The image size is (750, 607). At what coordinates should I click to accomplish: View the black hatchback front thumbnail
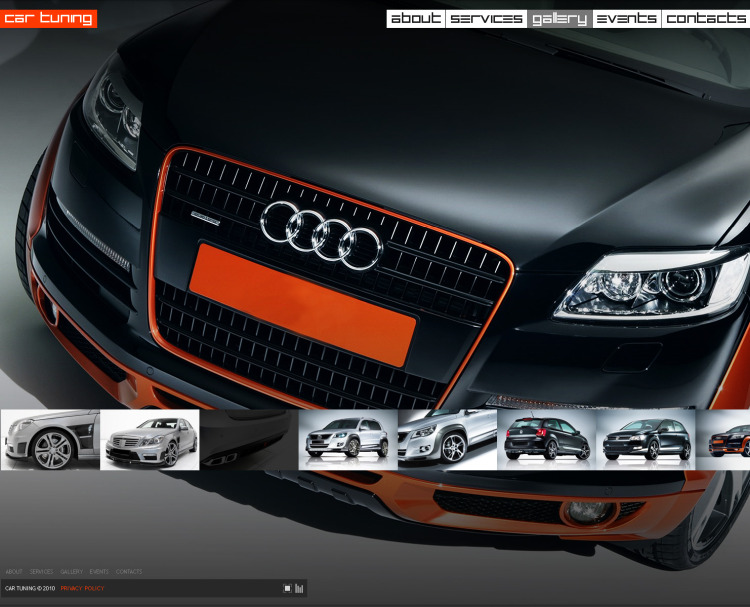tap(646, 440)
